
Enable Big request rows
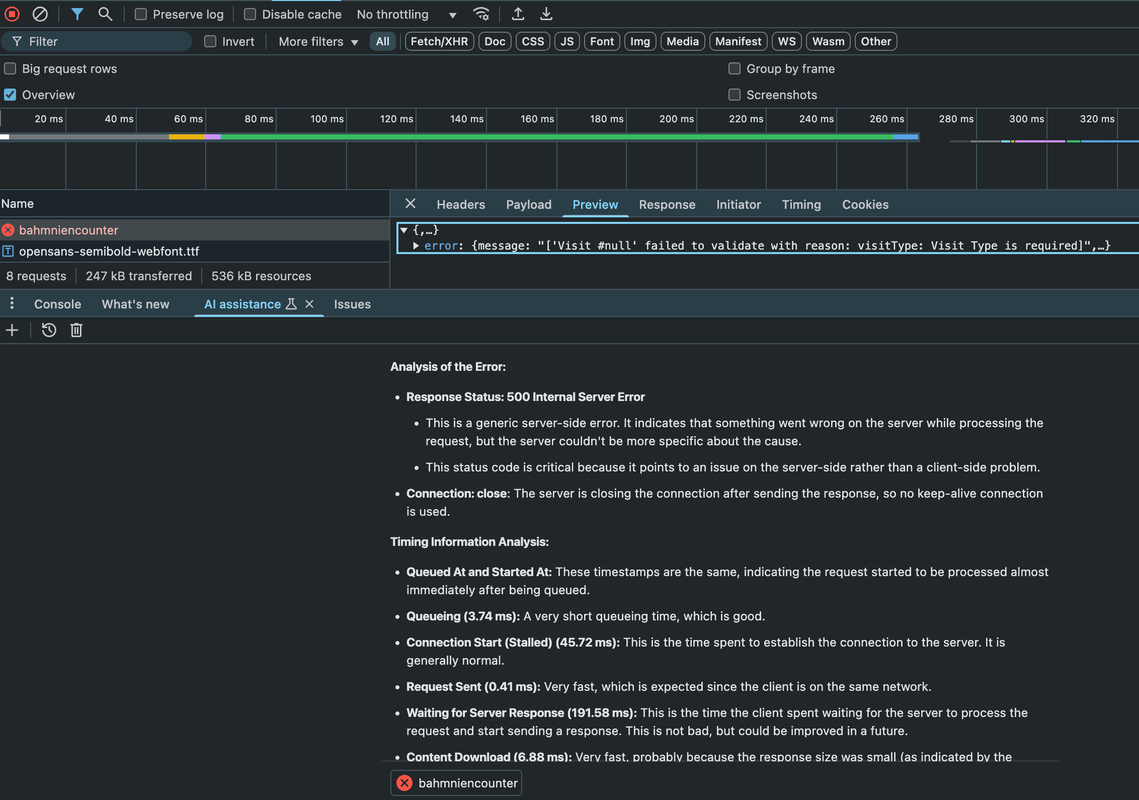(x=10, y=68)
